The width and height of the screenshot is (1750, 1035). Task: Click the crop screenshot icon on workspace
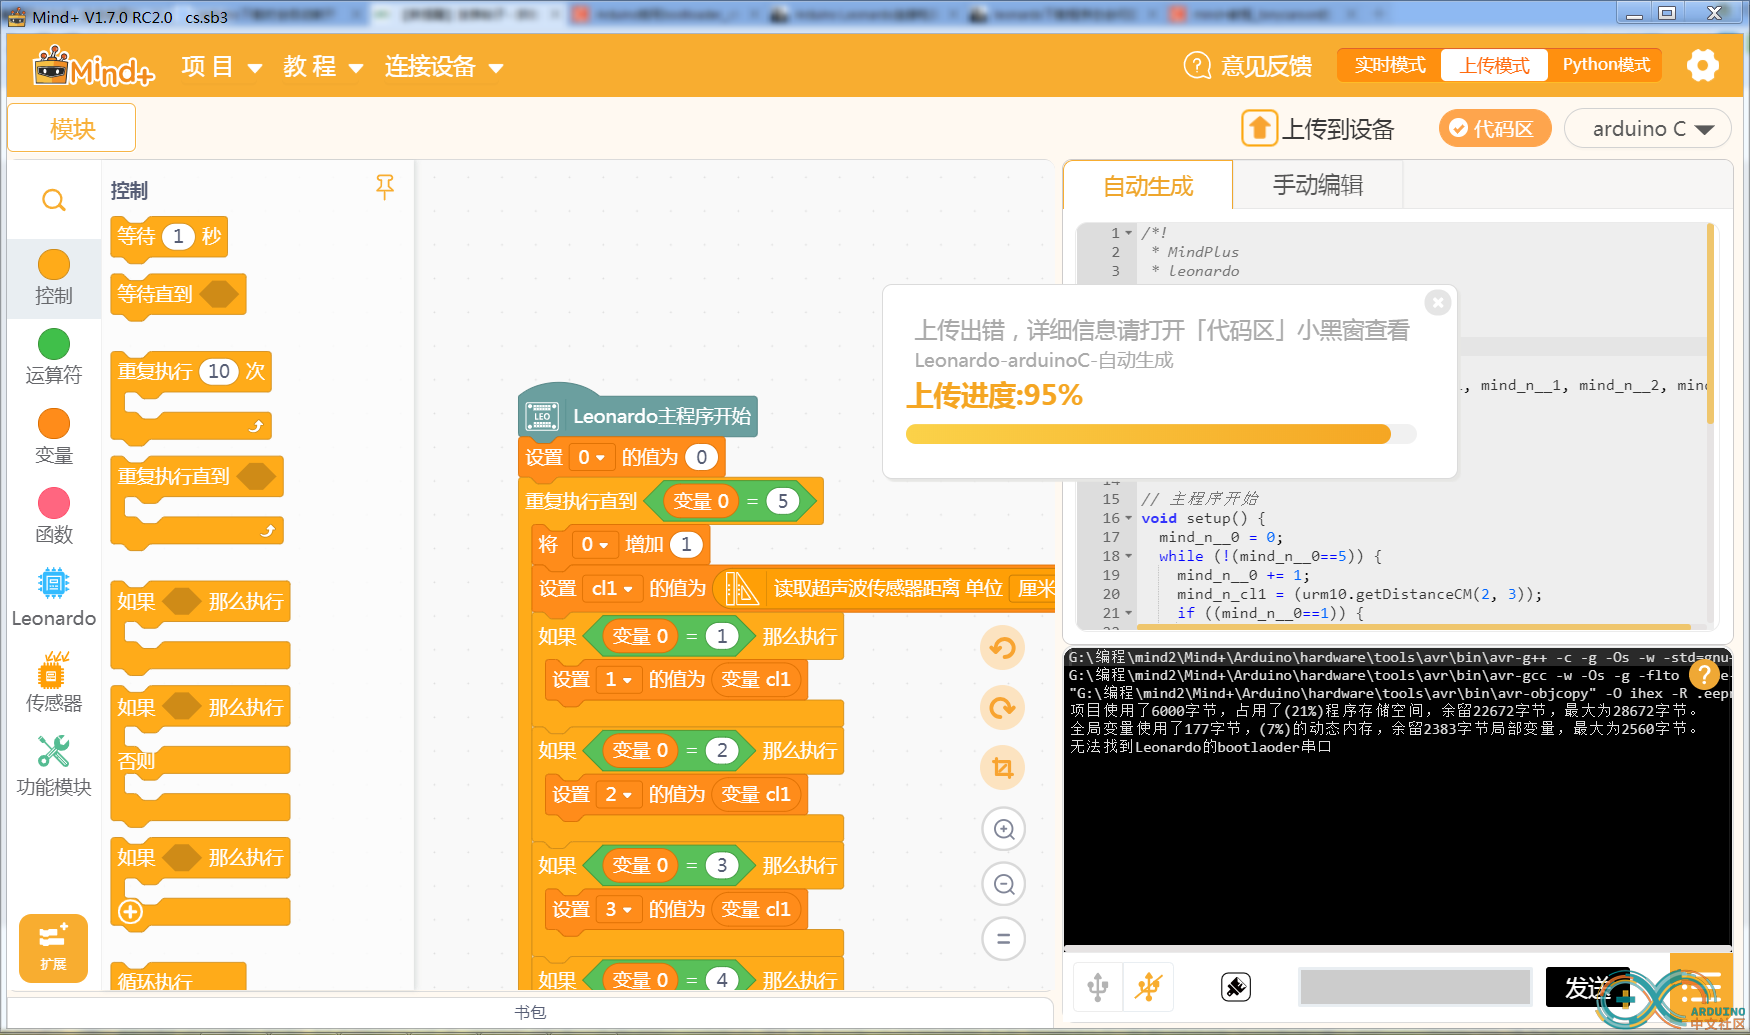[1003, 768]
